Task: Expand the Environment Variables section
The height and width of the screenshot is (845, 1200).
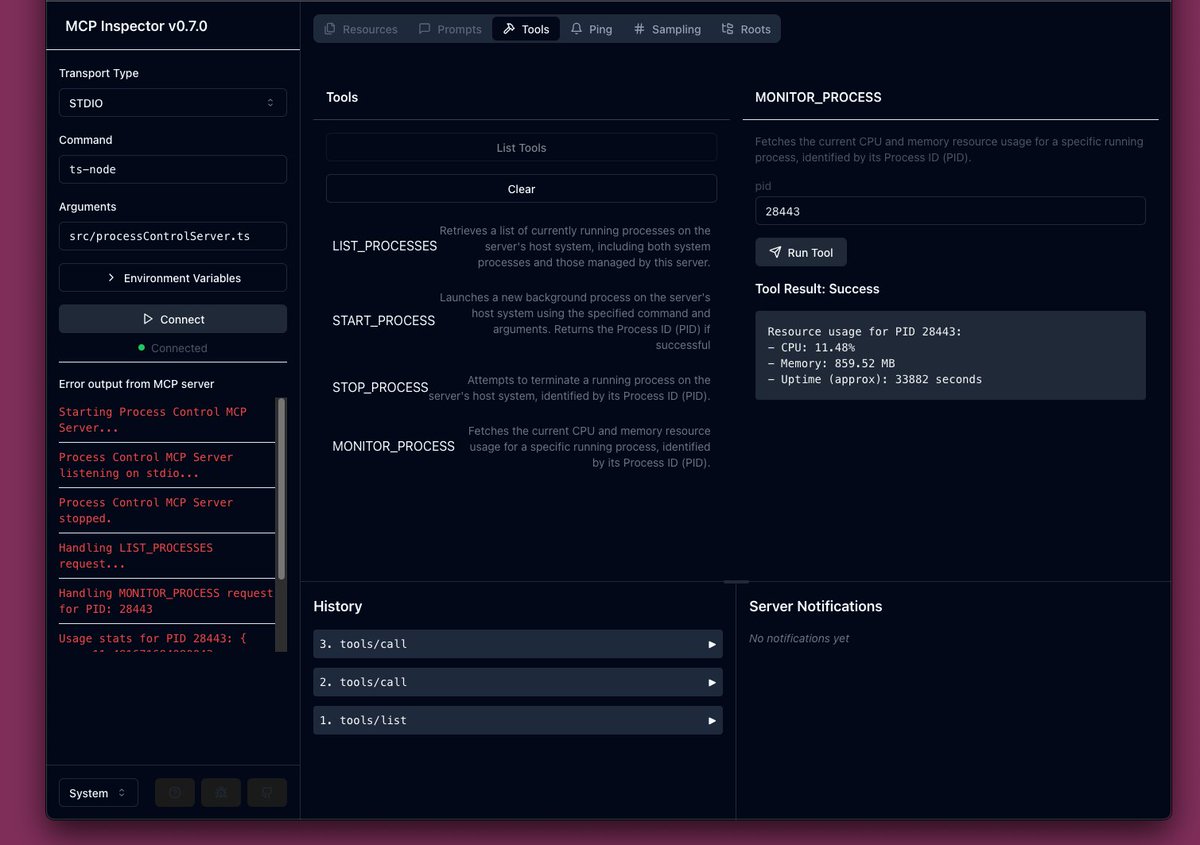Action: click(173, 278)
